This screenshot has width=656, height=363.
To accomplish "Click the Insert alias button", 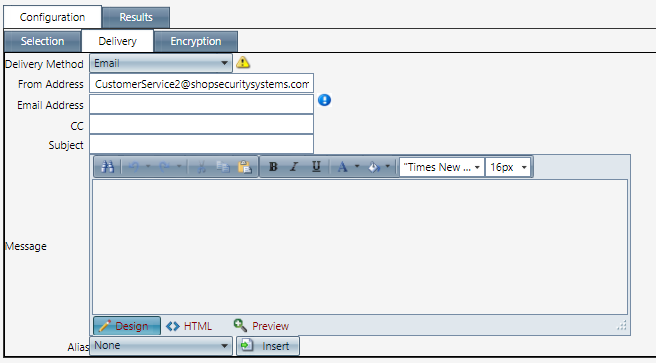I will [x=268, y=346].
